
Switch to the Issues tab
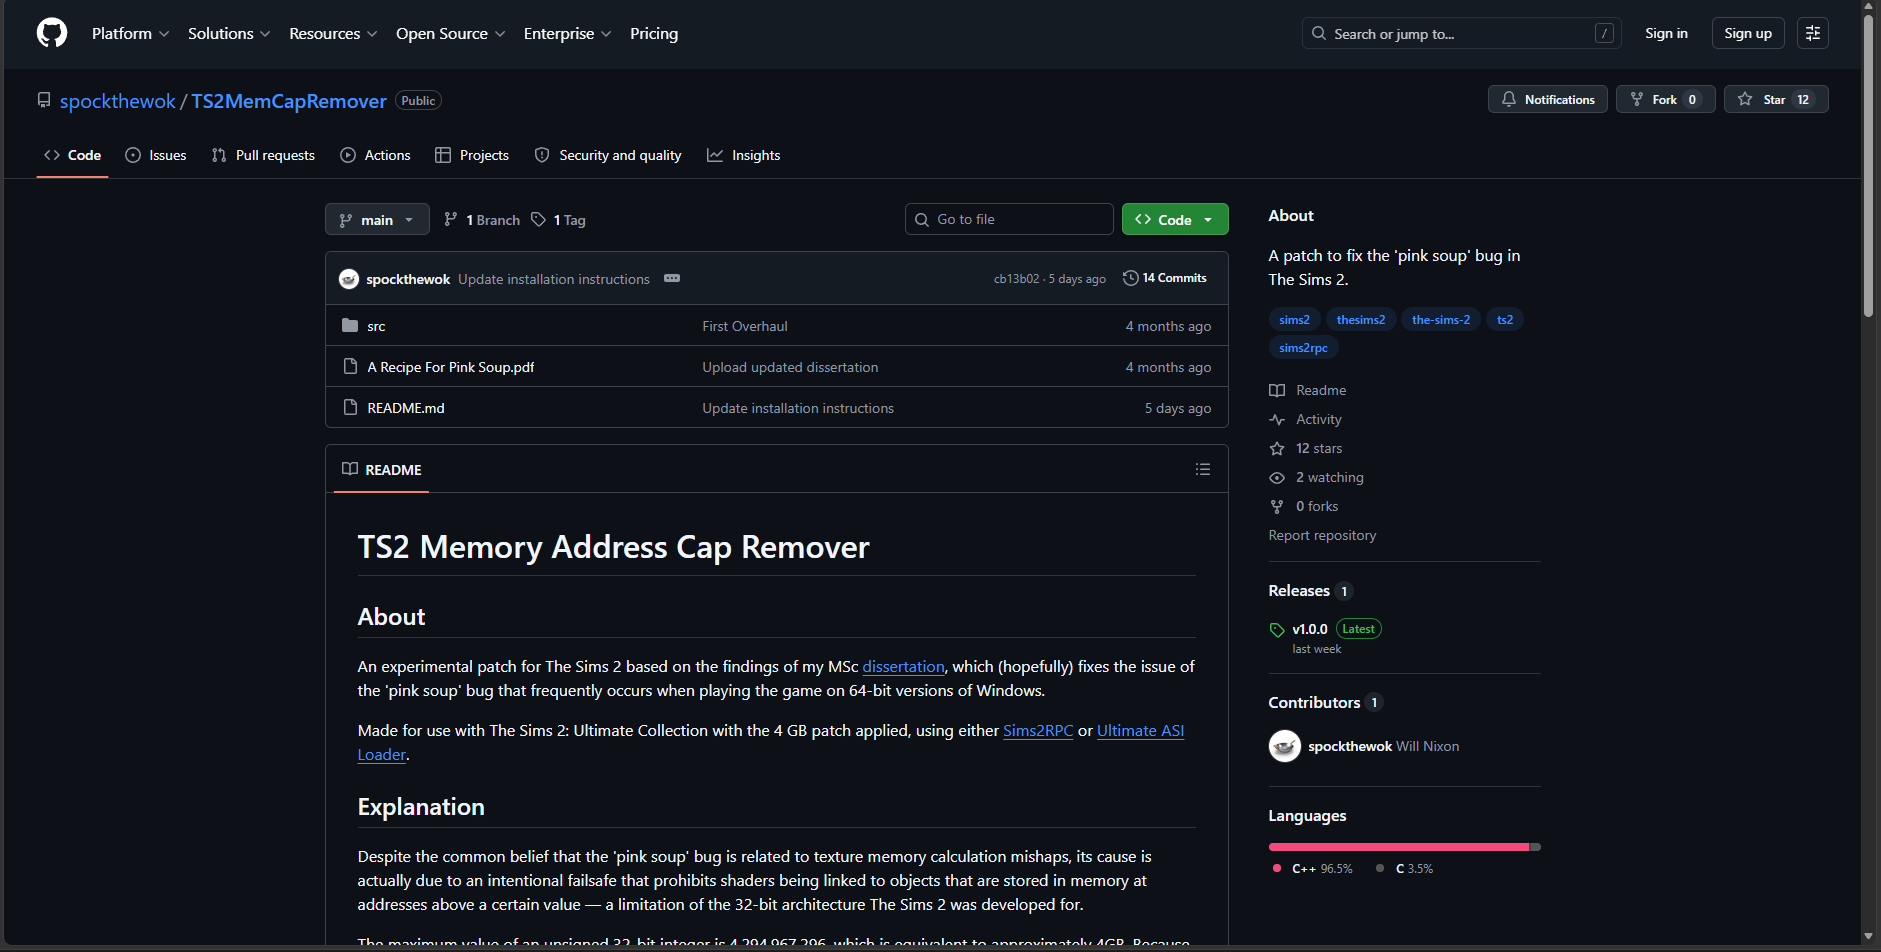click(x=156, y=155)
